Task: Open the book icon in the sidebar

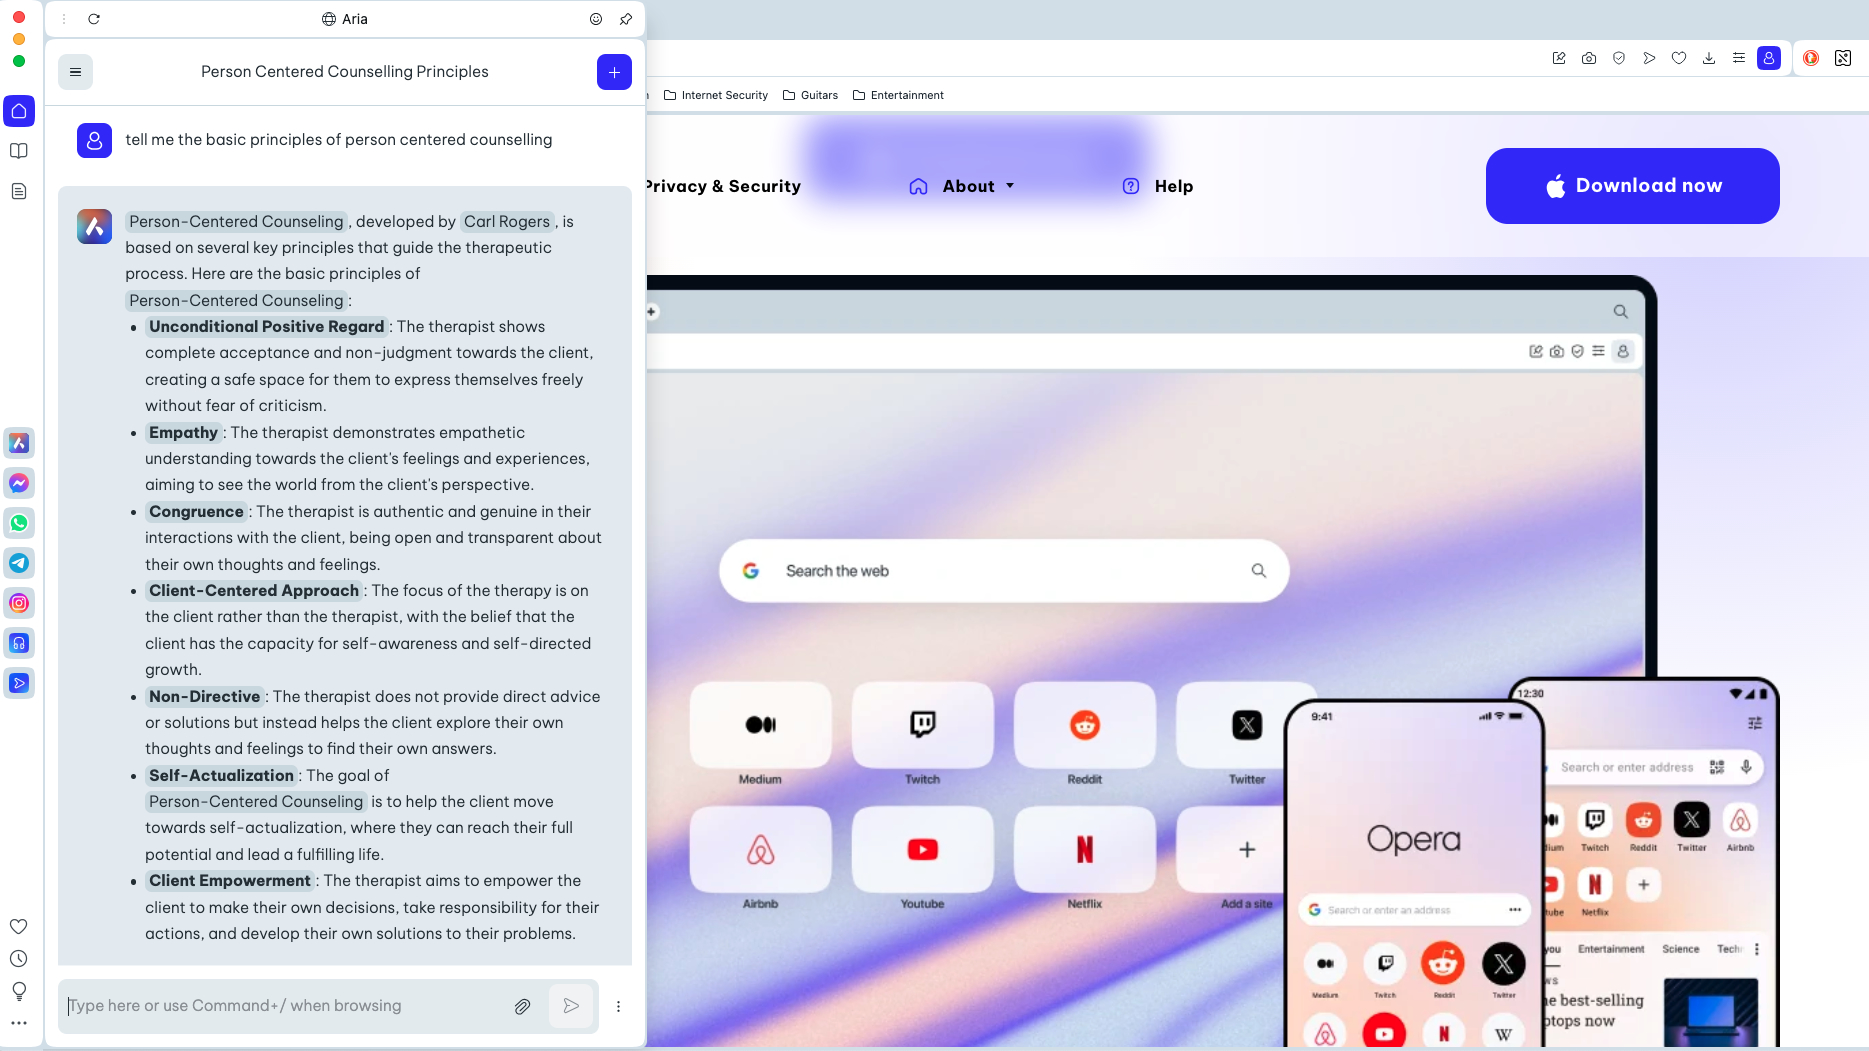Action: [19, 151]
